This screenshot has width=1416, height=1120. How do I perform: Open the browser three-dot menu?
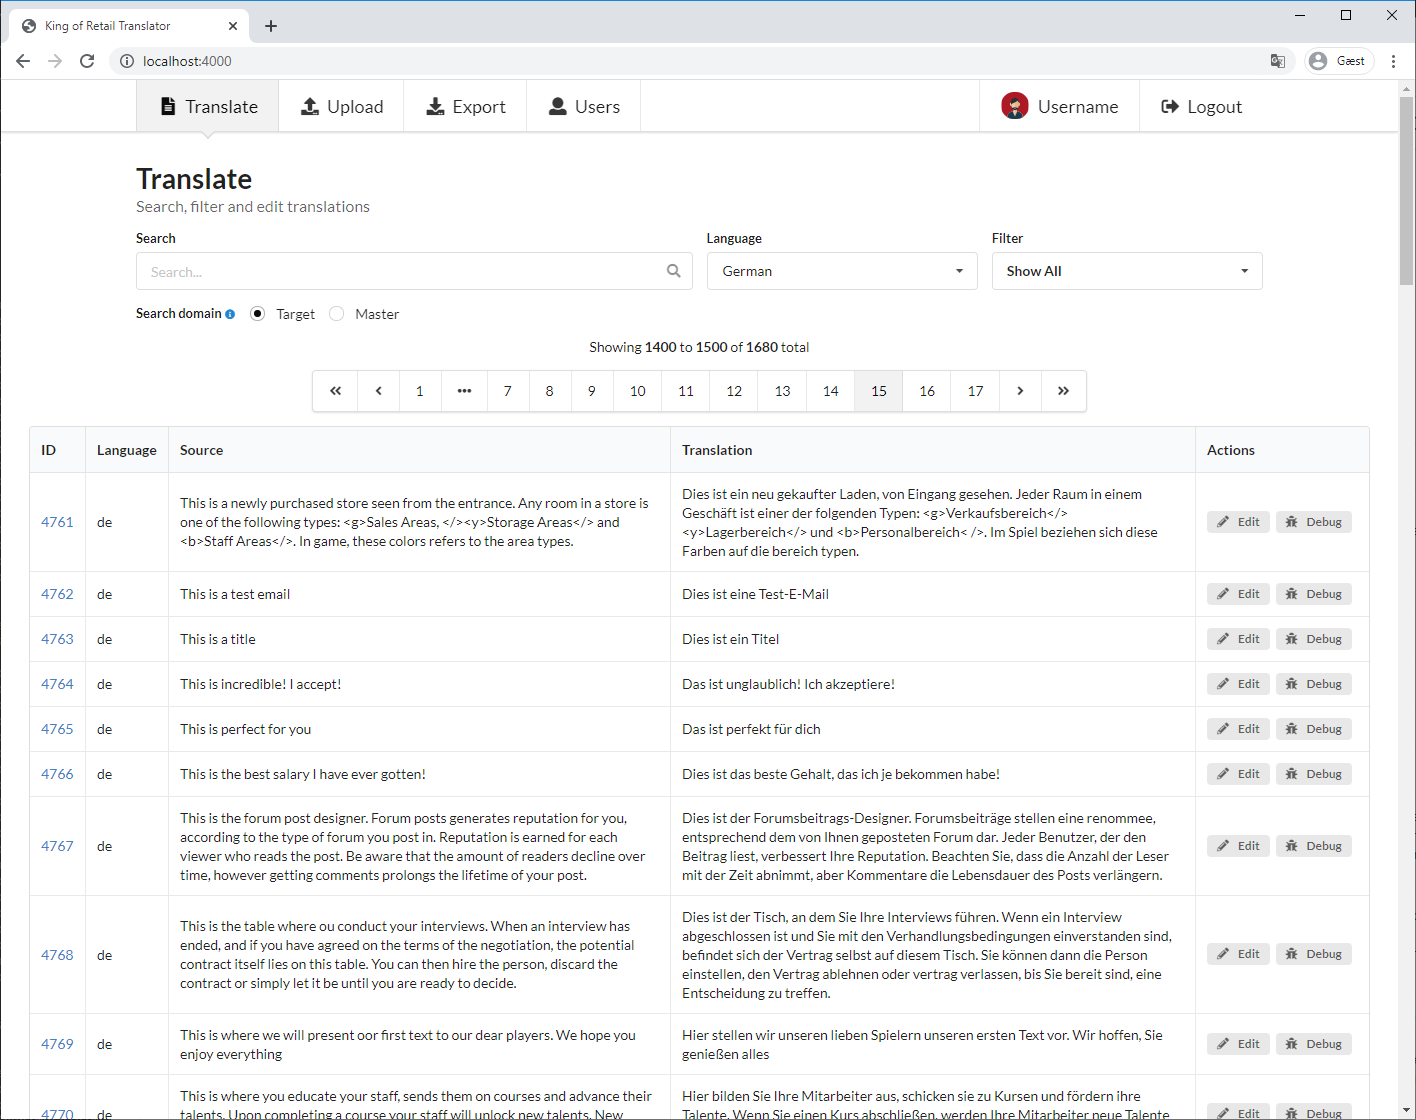pos(1393,61)
